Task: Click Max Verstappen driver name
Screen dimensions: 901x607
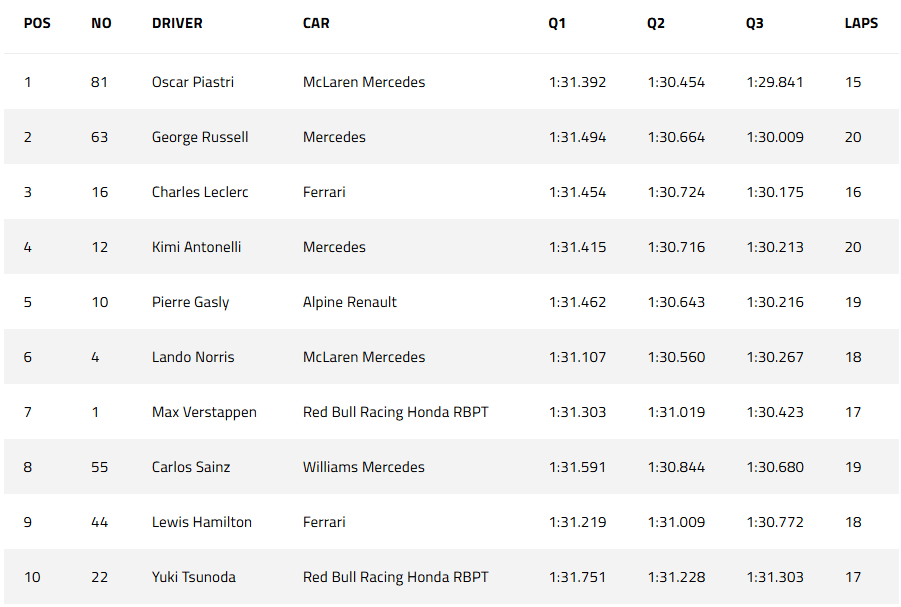Action: click(x=204, y=412)
